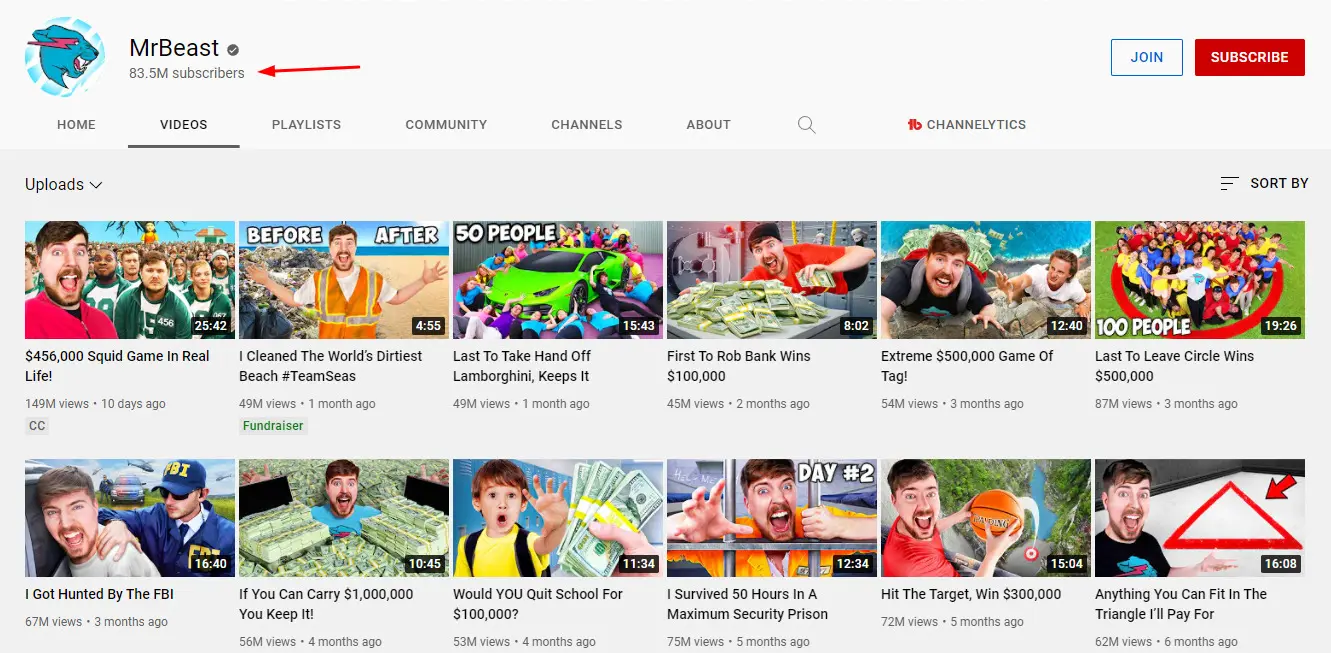1331x653 pixels.
Task: Click the Join button
Action: [x=1146, y=58]
